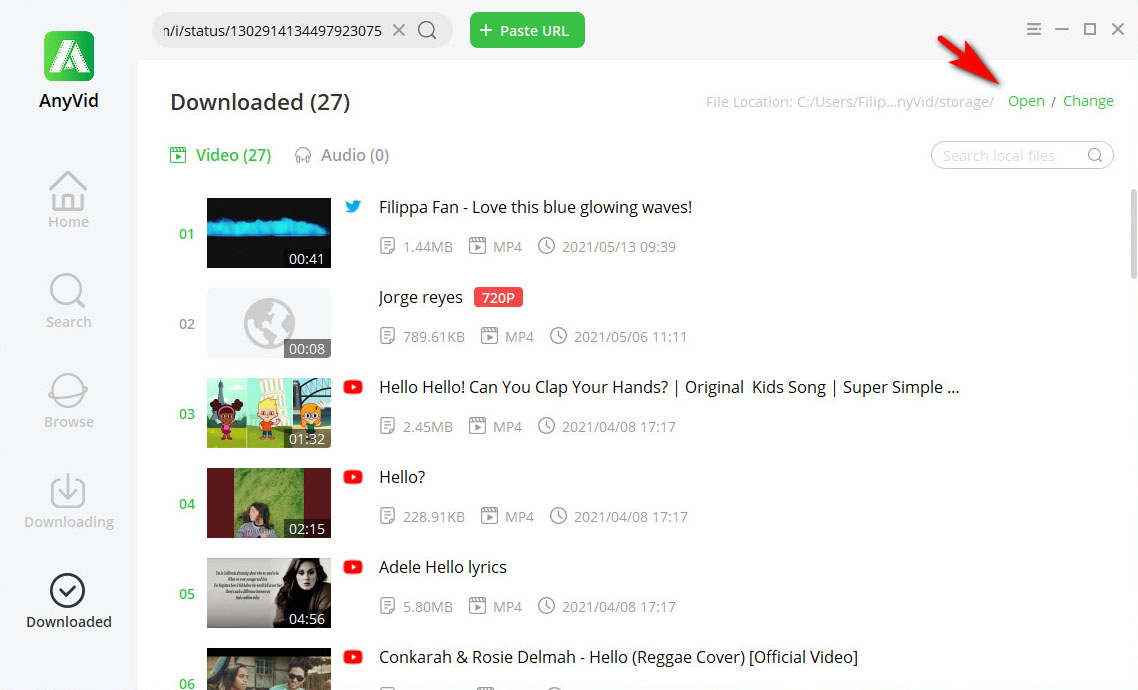
Task: Click file size text '5.80MB'
Action: [427, 607]
